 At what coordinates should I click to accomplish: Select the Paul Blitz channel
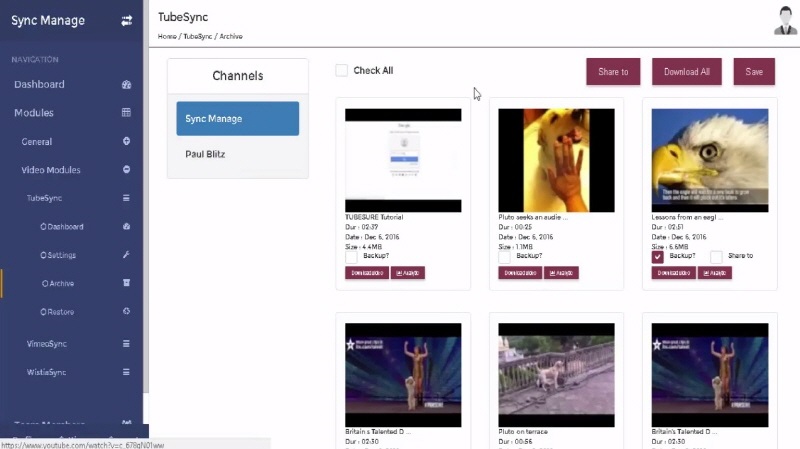pyautogui.click(x=205, y=154)
